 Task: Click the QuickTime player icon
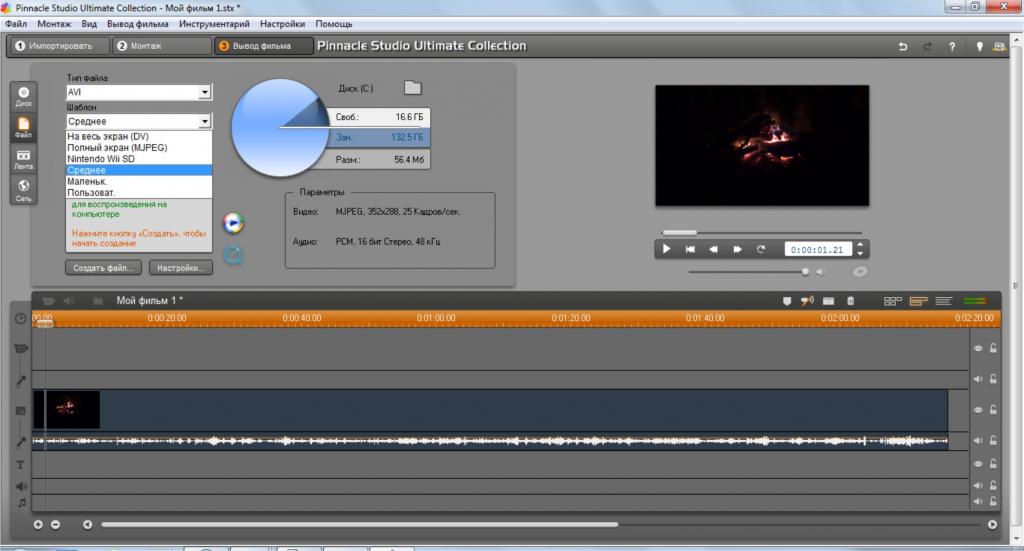pos(233,255)
